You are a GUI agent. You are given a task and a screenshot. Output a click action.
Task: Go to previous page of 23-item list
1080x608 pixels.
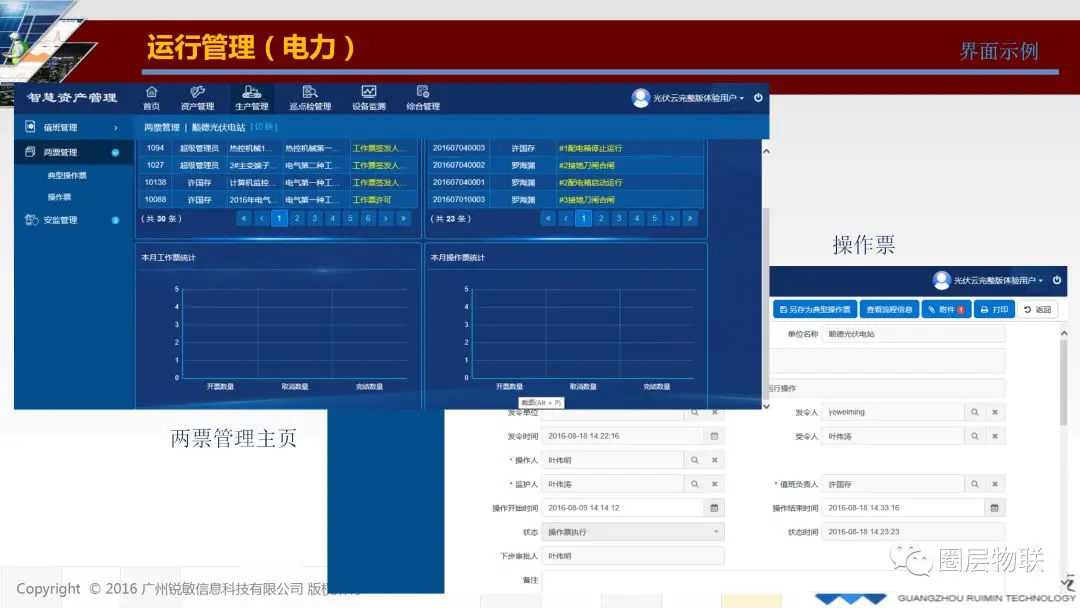click(x=565, y=218)
